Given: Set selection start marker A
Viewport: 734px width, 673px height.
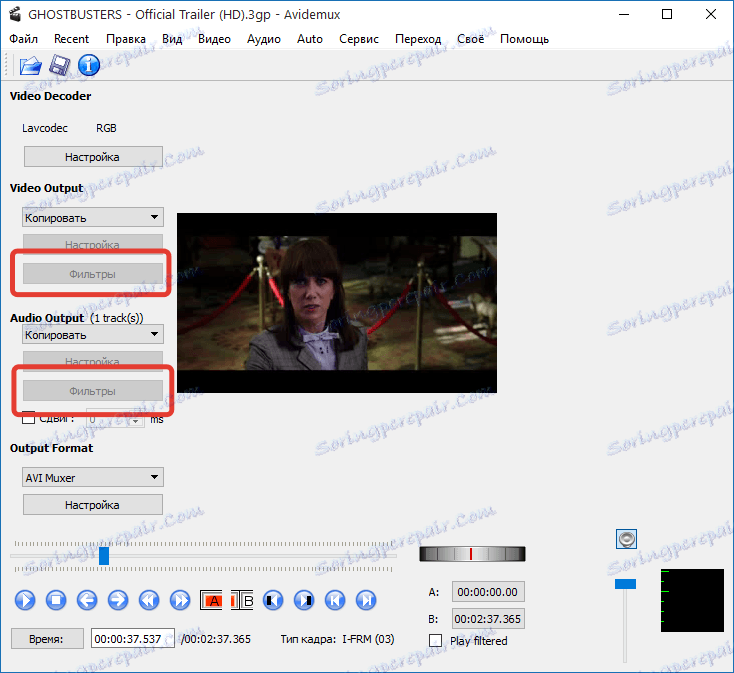Looking at the screenshot, I should [211, 600].
